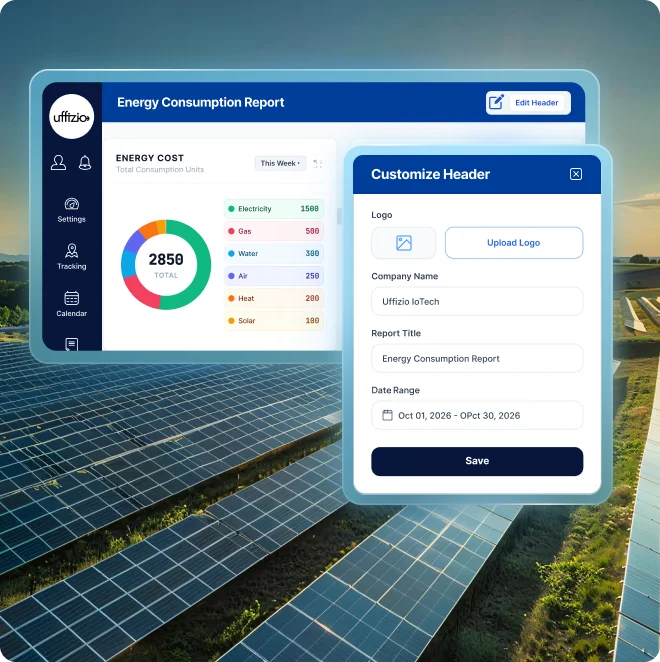The image size is (660, 662).
Task: Click the image placeholder icon under Logo
Action: [404, 243]
